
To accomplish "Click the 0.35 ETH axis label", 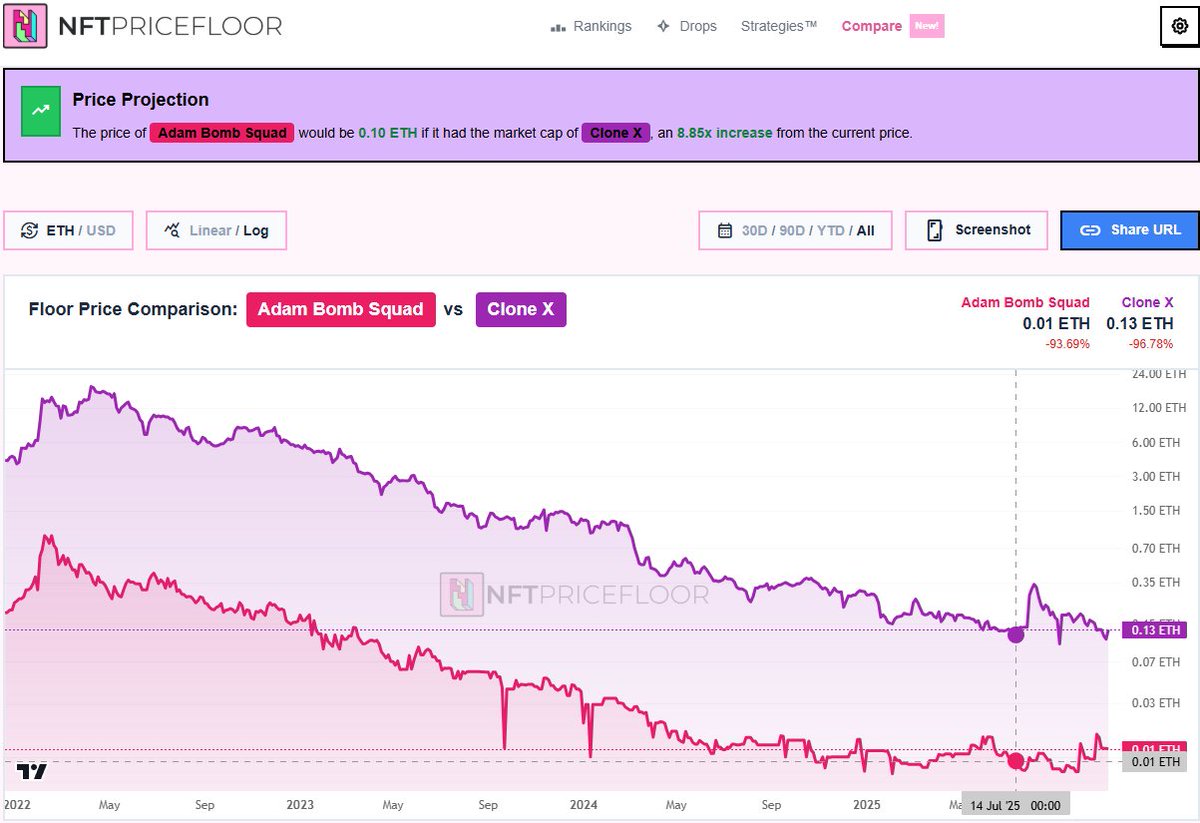I will (x=1156, y=583).
